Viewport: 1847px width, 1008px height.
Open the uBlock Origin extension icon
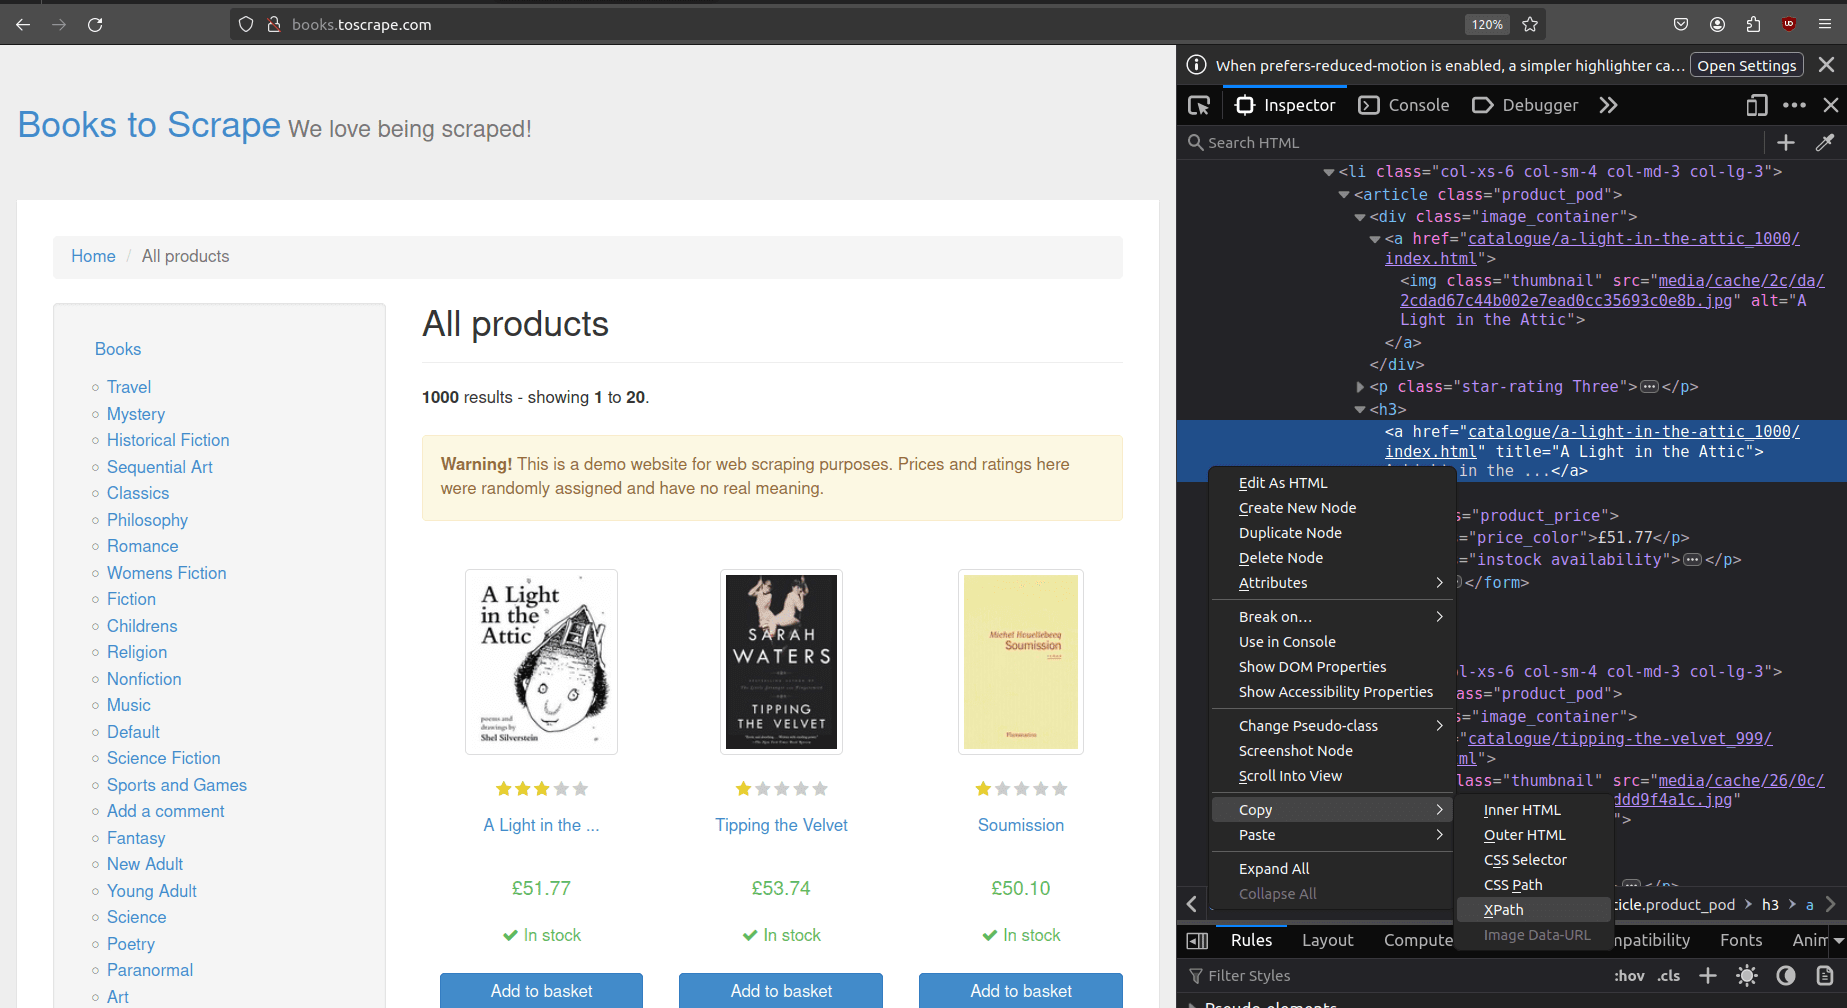point(1789,24)
